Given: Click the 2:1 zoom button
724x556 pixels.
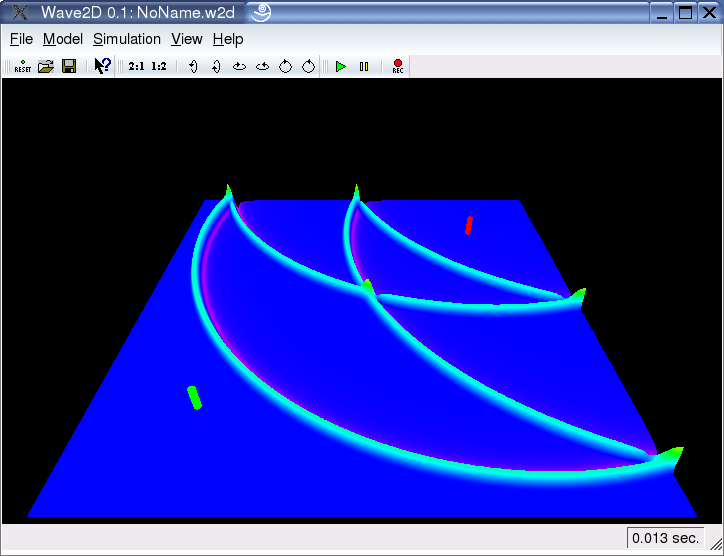Looking at the screenshot, I should click(137, 66).
